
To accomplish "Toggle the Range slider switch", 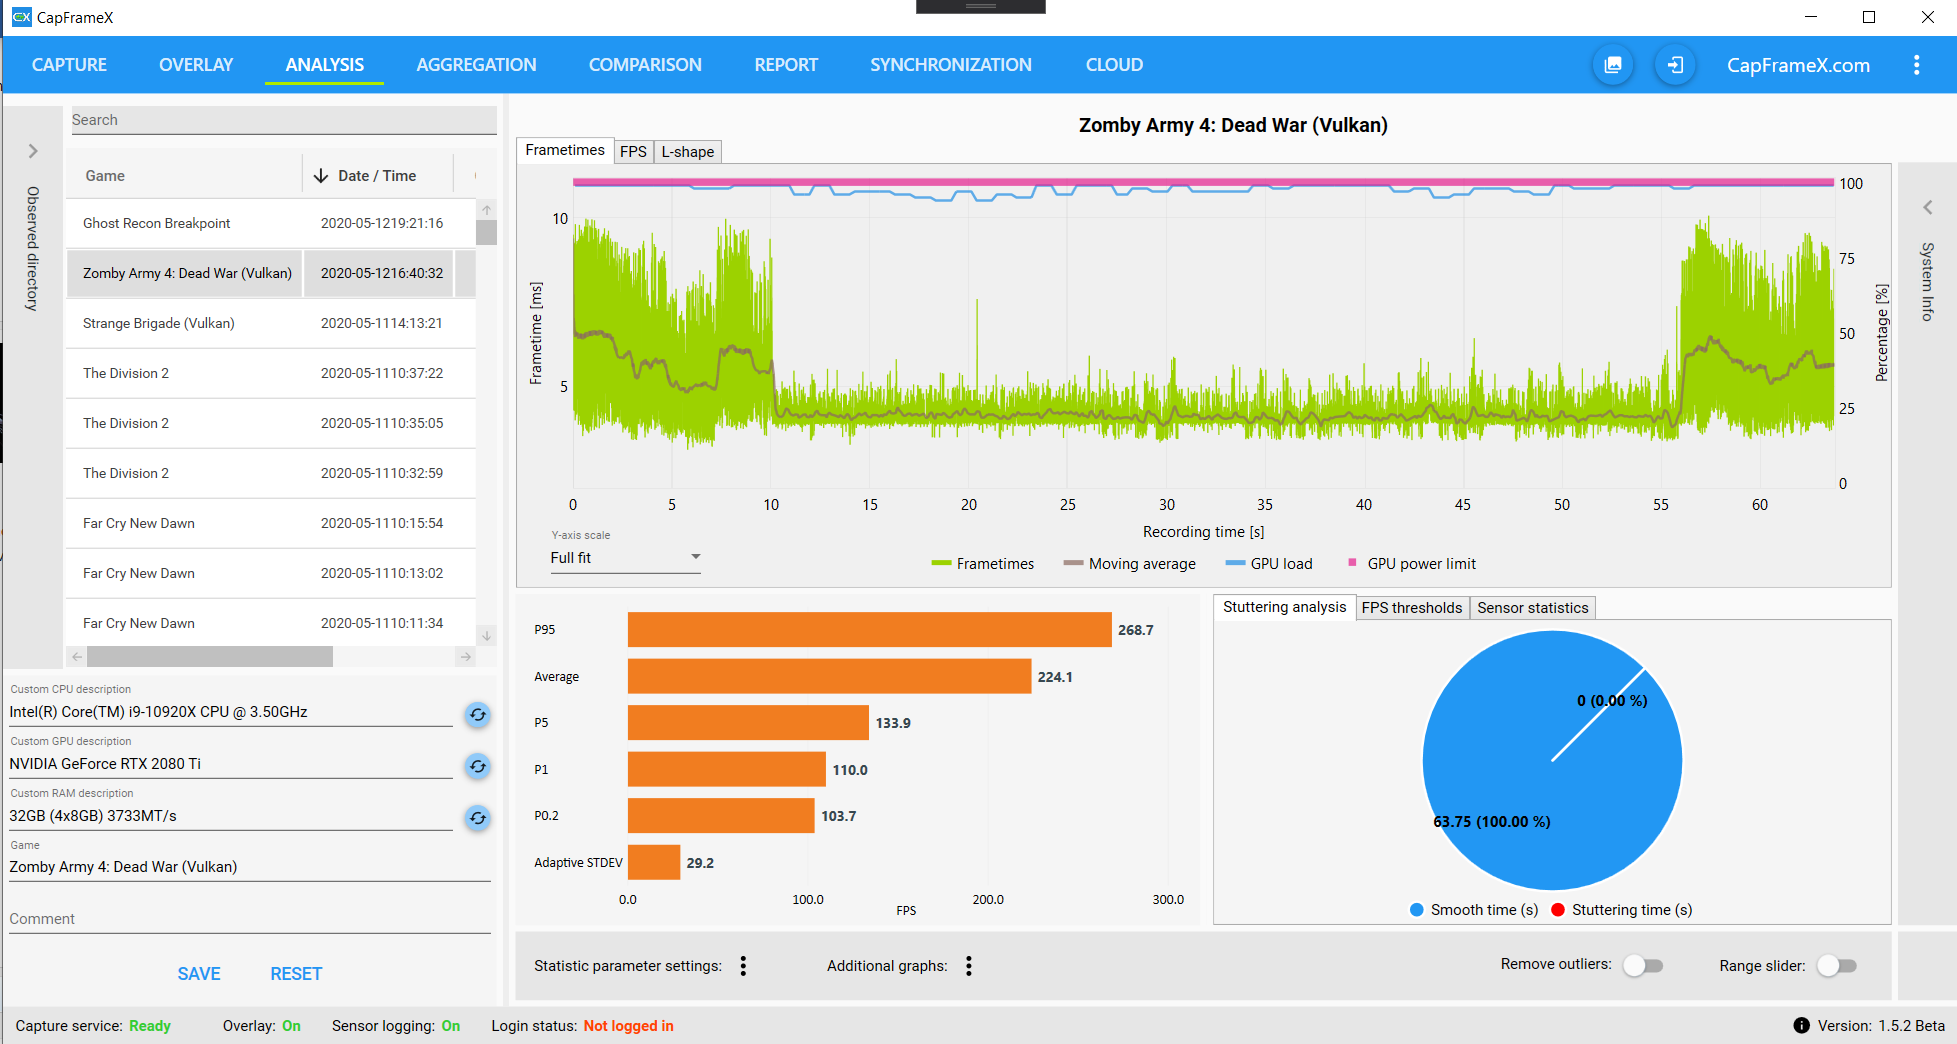I will click(x=1837, y=965).
